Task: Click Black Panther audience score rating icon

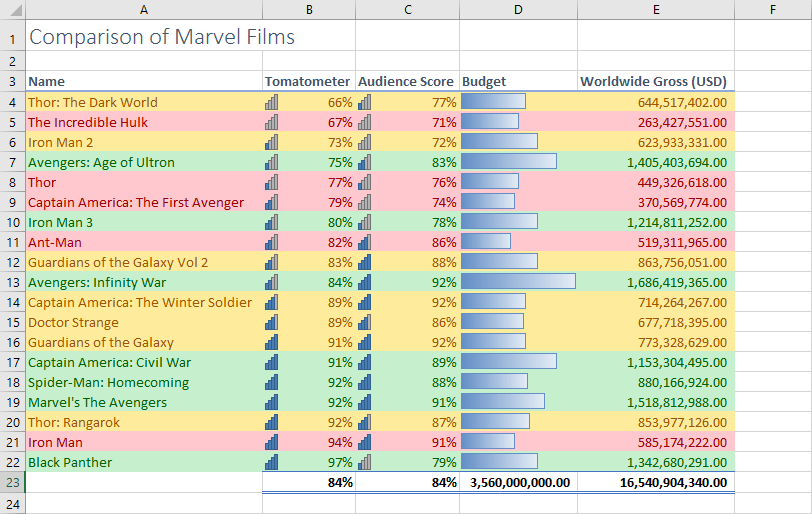Action: (x=365, y=462)
